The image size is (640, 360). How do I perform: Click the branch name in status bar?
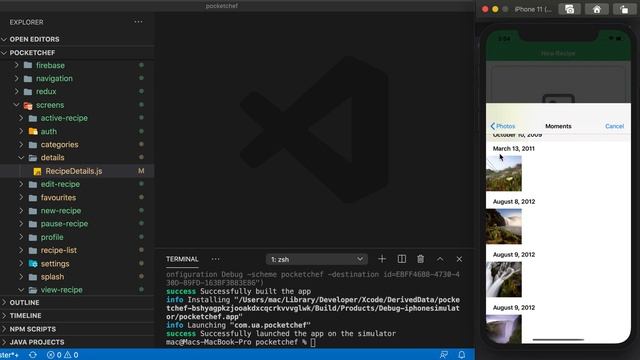click(9, 355)
